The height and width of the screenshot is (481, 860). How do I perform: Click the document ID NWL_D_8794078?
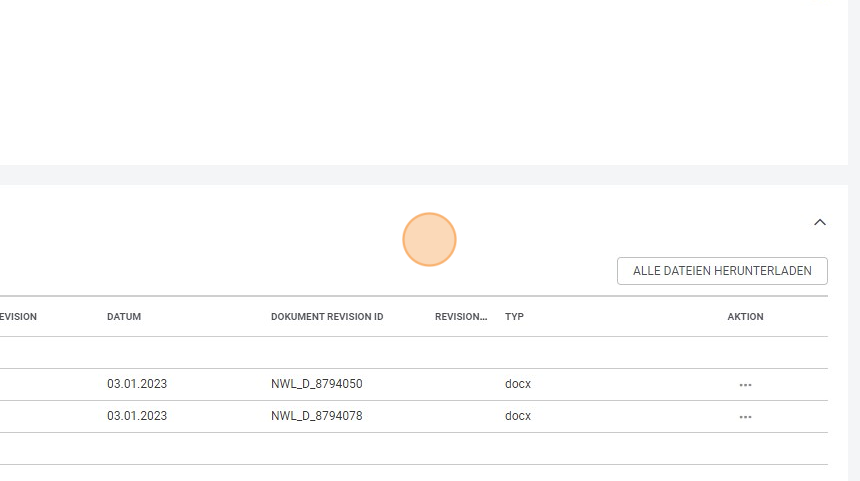316,416
